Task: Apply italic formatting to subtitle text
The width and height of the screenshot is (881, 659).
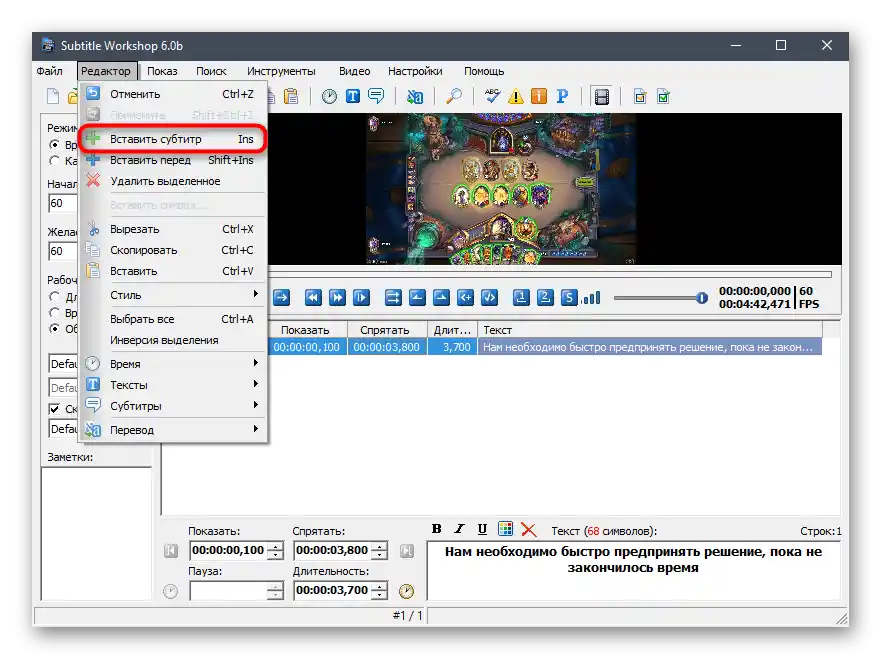Action: (459, 529)
